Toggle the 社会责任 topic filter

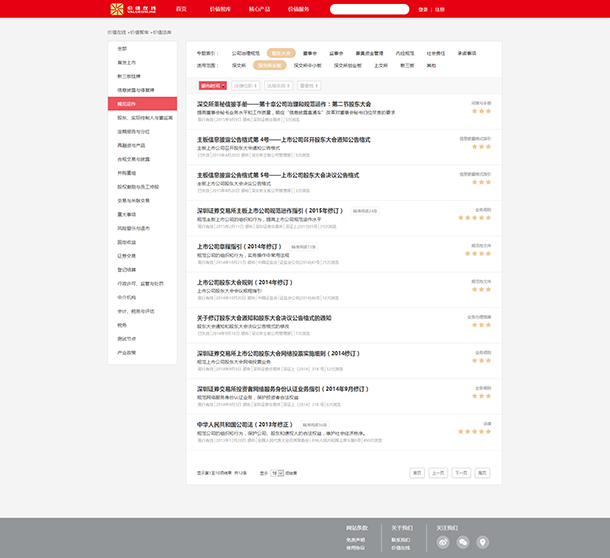point(436,53)
